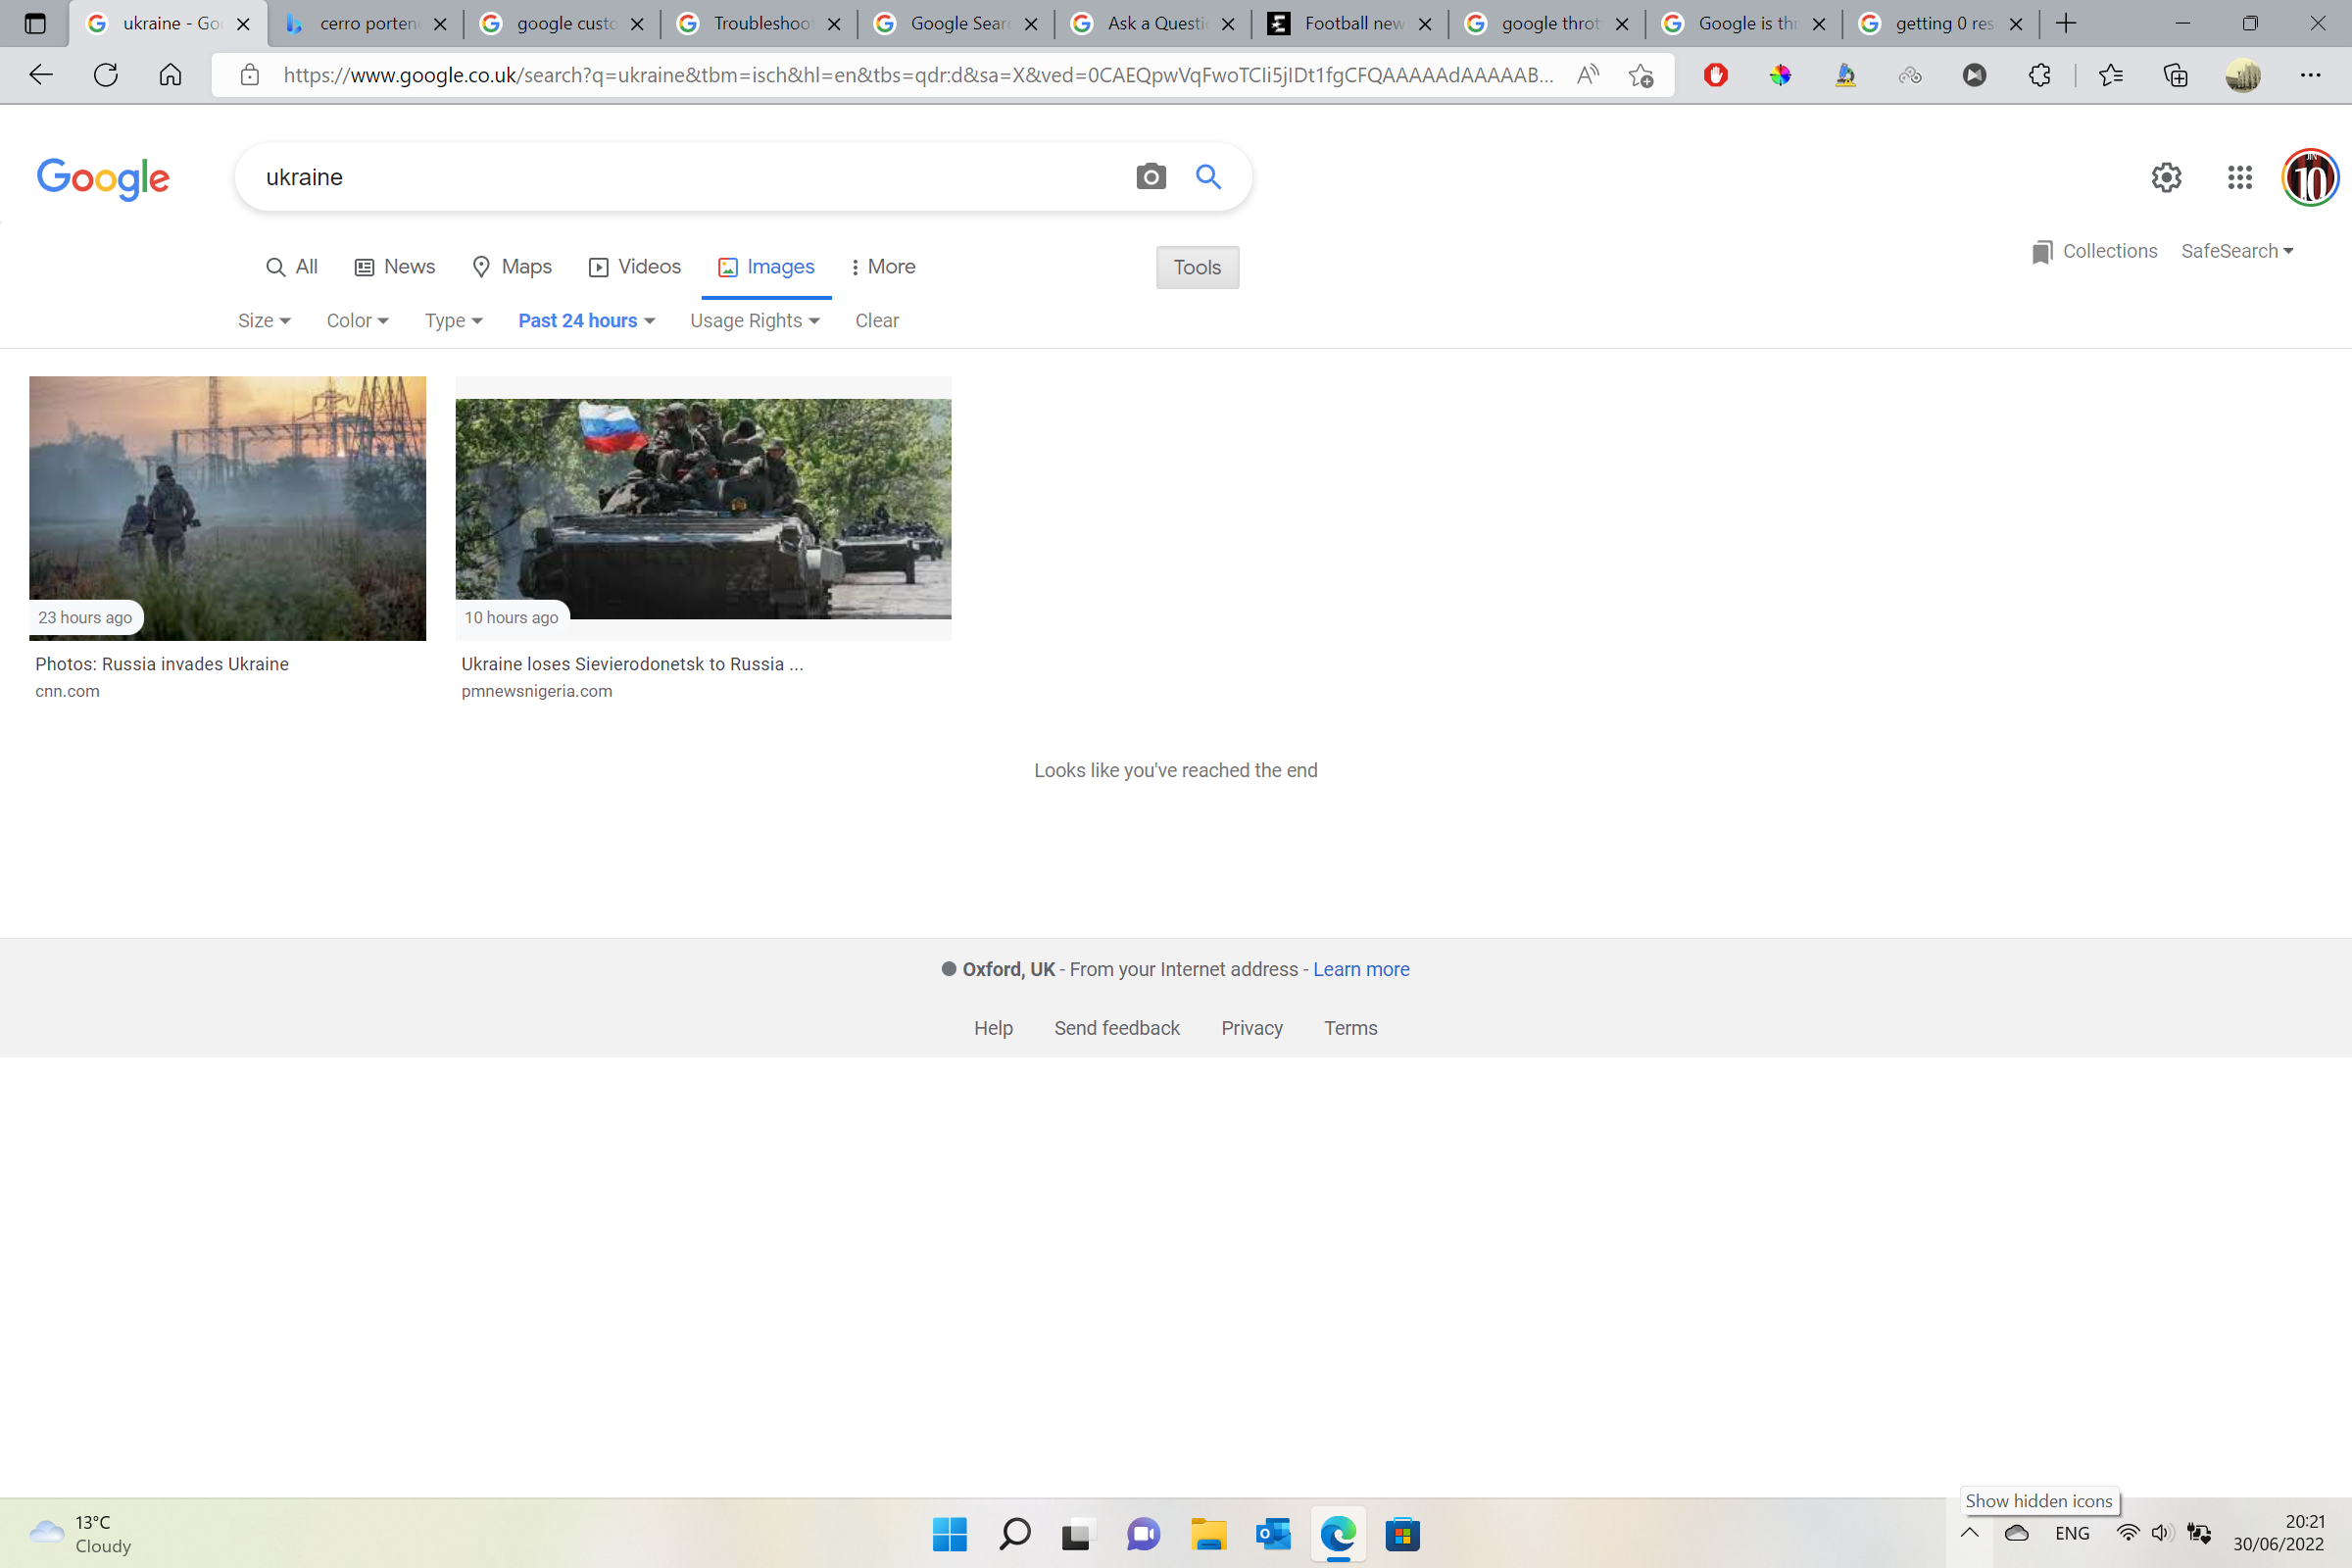2352x1568 pixels.
Task: Click the browser address bar URL
Action: coord(918,75)
